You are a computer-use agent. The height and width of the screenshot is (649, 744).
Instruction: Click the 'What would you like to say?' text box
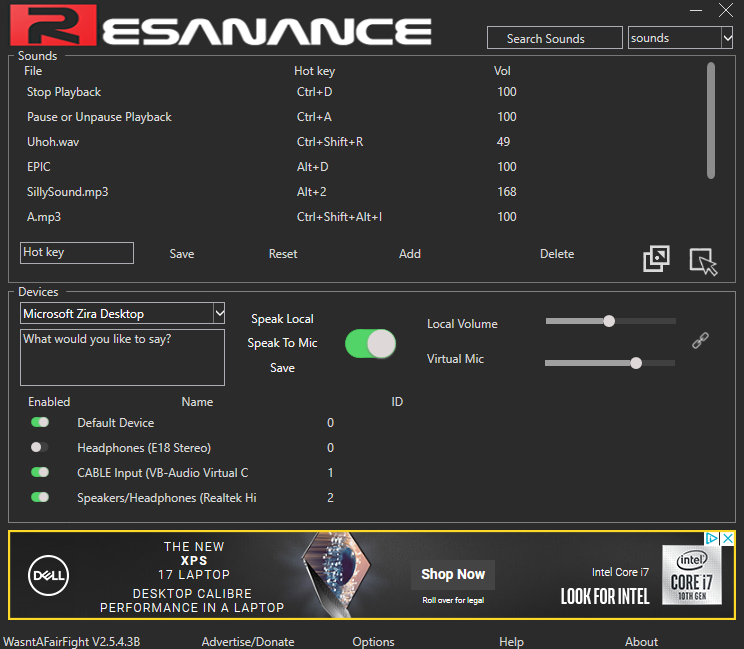coord(122,358)
